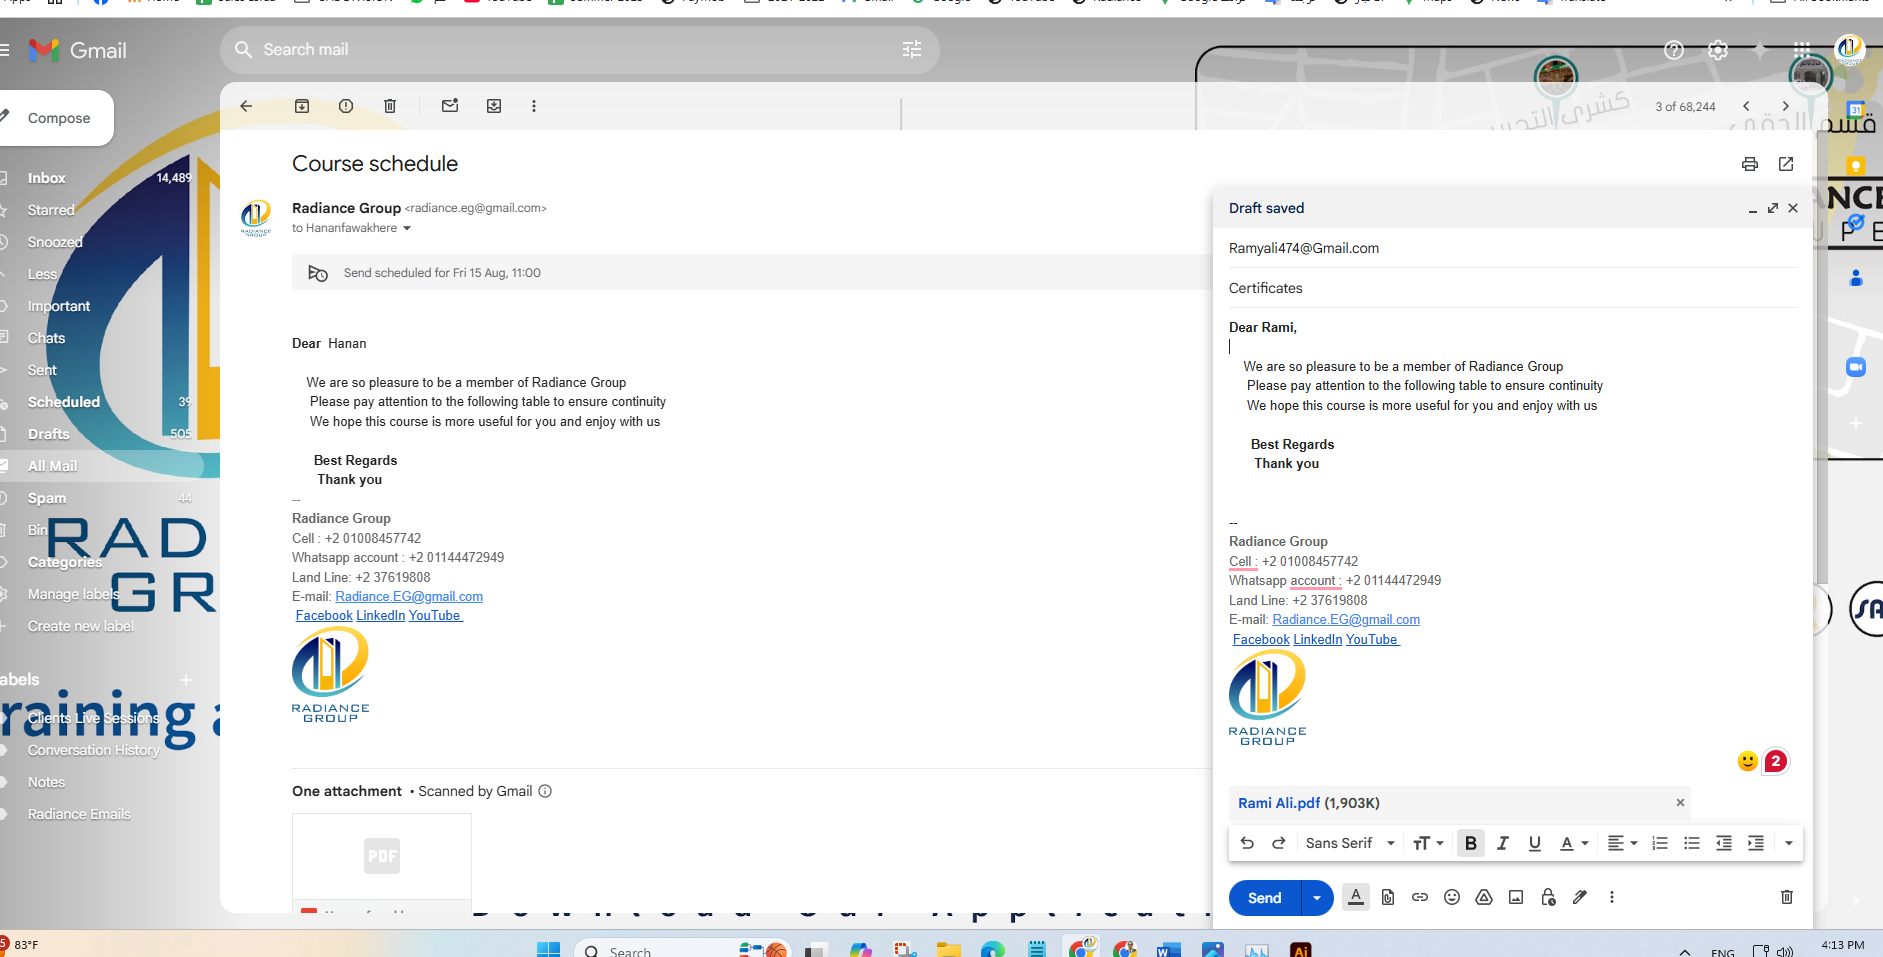Open the Zoom add-on in side panel
1883x957 pixels.
coord(1856,367)
